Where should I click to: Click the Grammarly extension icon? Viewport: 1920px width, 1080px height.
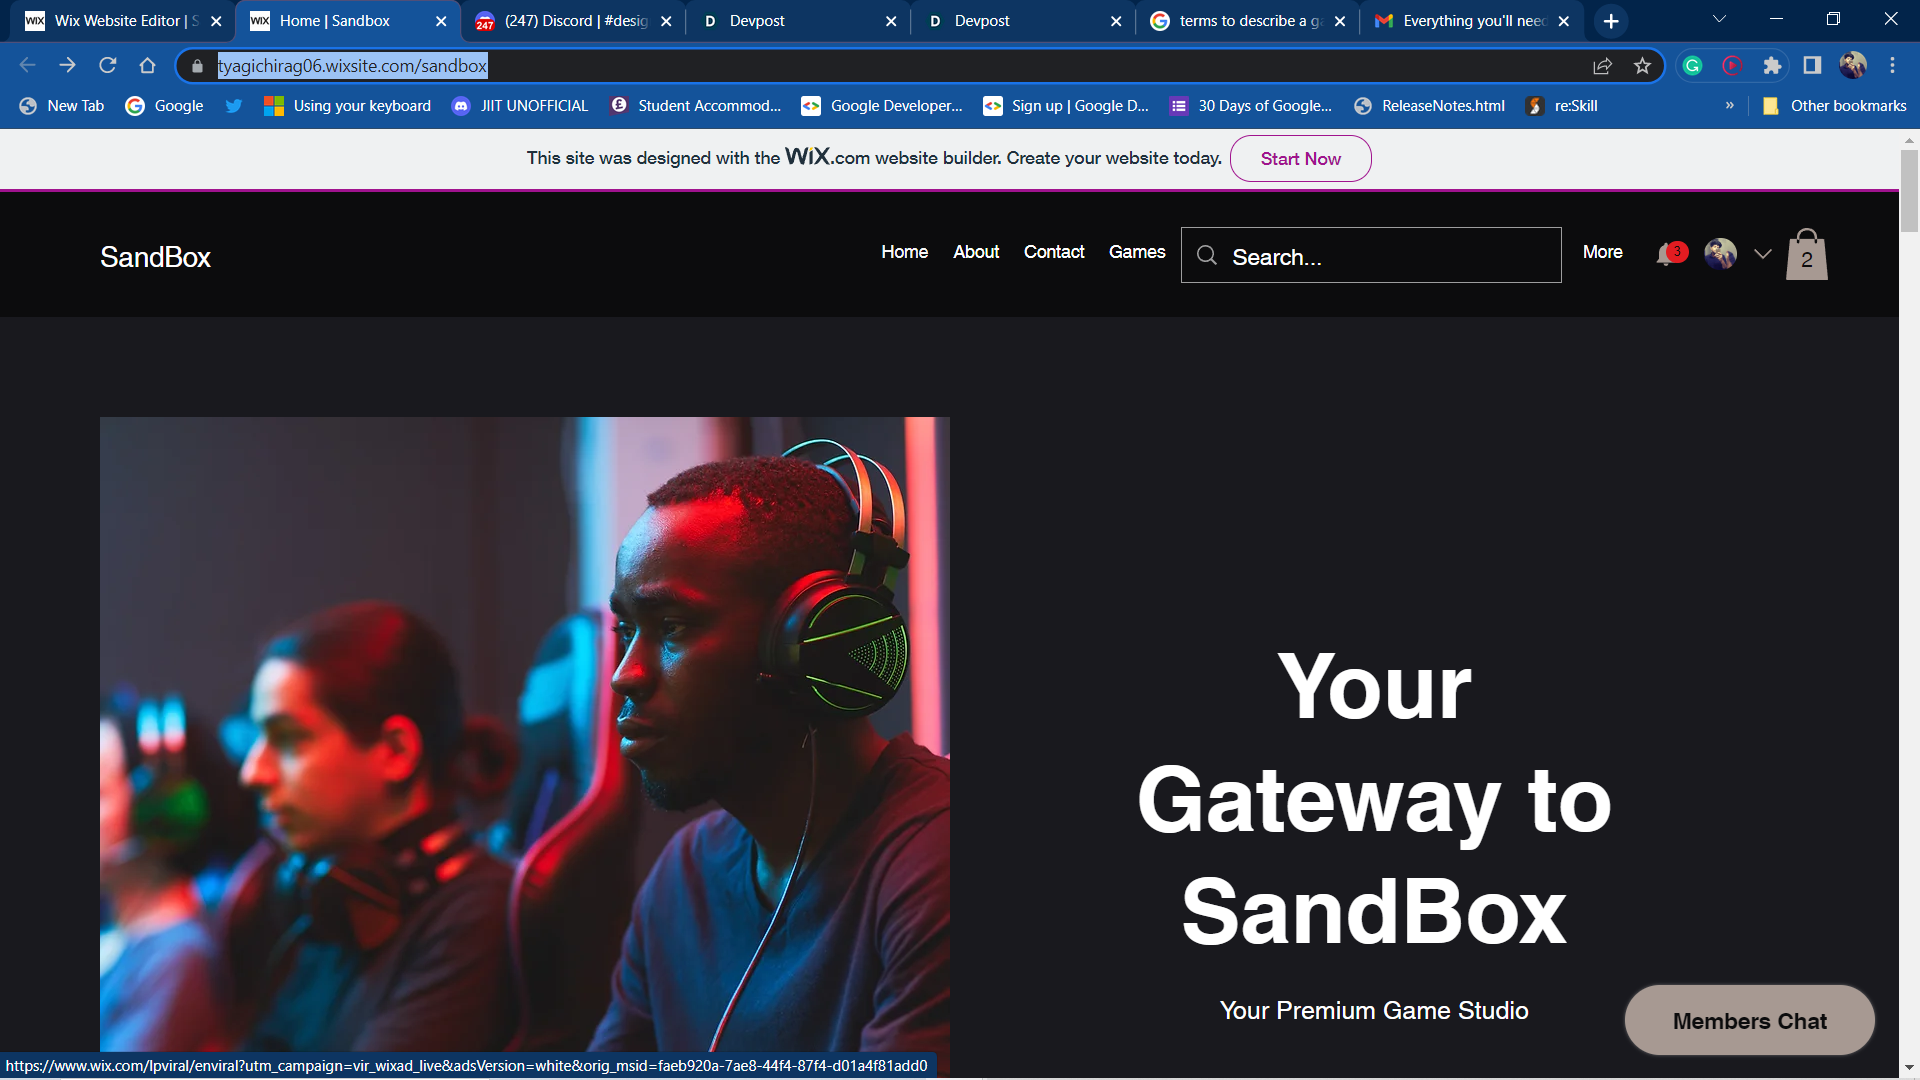(1692, 66)
